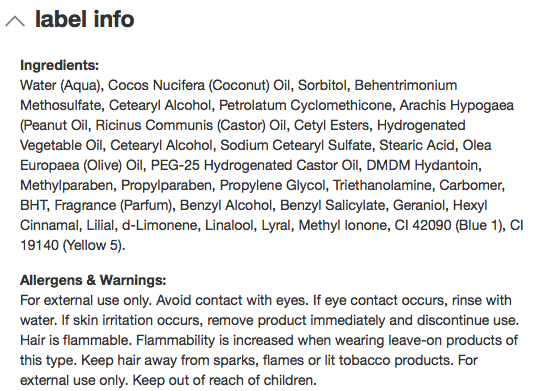Screen dimensions: 547x391
Task: Click "Water (Aqua)" in the ingredients
Action: [x=61, y=85]
